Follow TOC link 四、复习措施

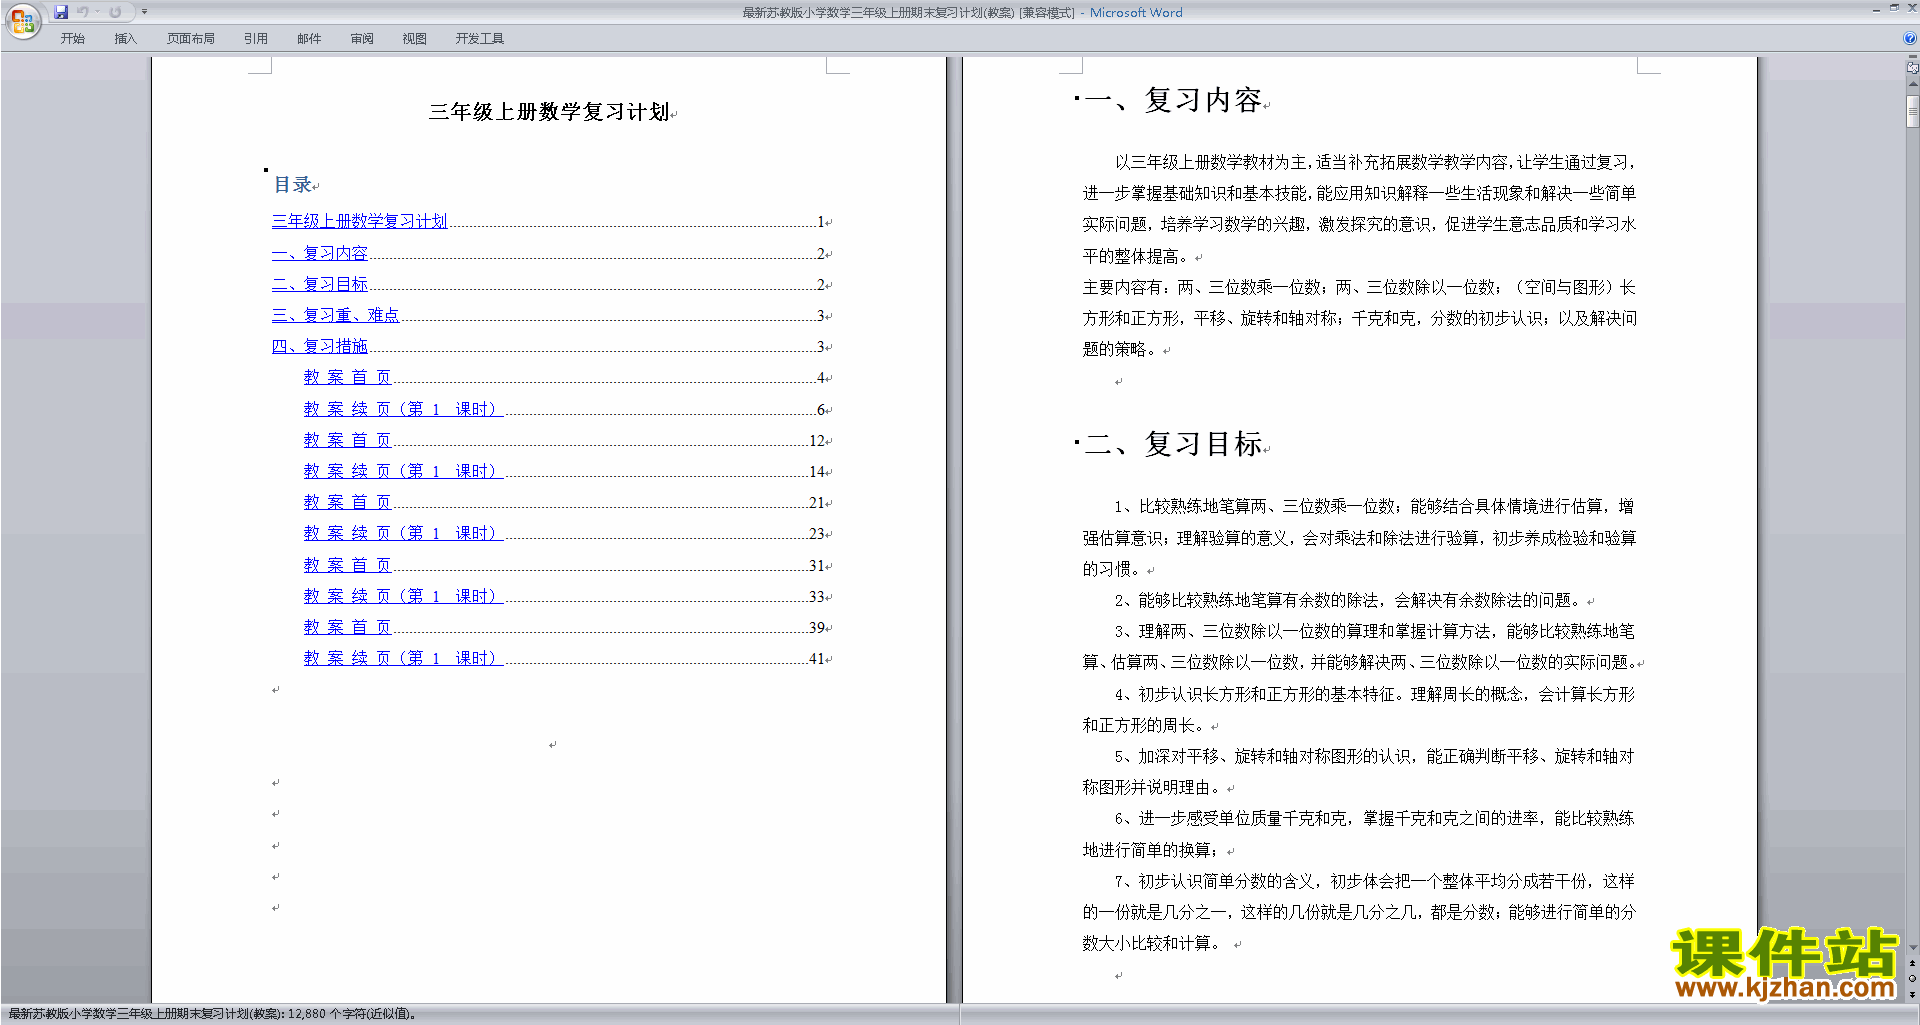[x=319, y=346]
